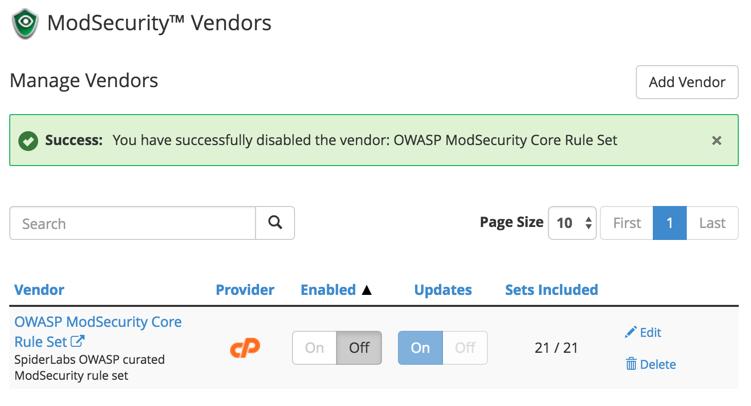Image resolution: width=751 pixels, height=406 pixels.
Task: Select Off on the Enabled toggle
Action: click(x=359, y=348)
